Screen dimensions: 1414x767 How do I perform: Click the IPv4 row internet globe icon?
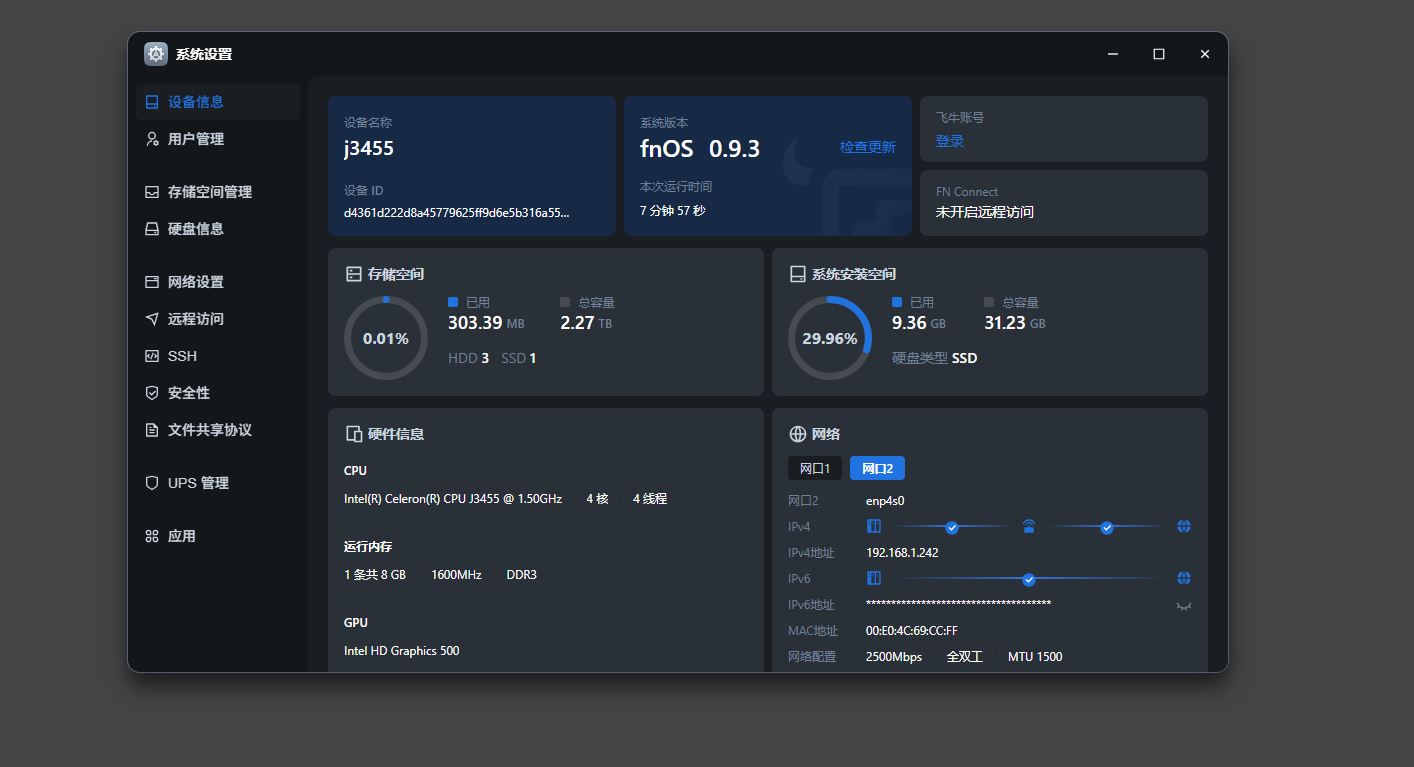[x=1184, y=526]
